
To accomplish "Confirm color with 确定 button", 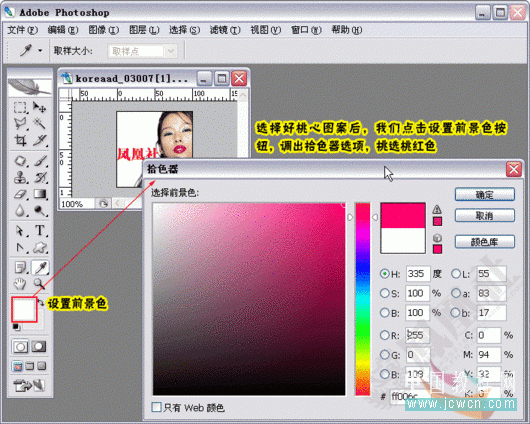I will (485, 195).
